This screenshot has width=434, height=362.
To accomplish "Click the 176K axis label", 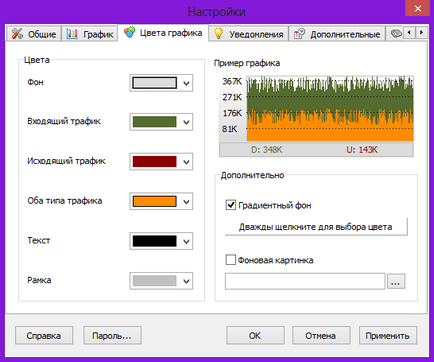I will pyautogui.click(x=232, y=113).
